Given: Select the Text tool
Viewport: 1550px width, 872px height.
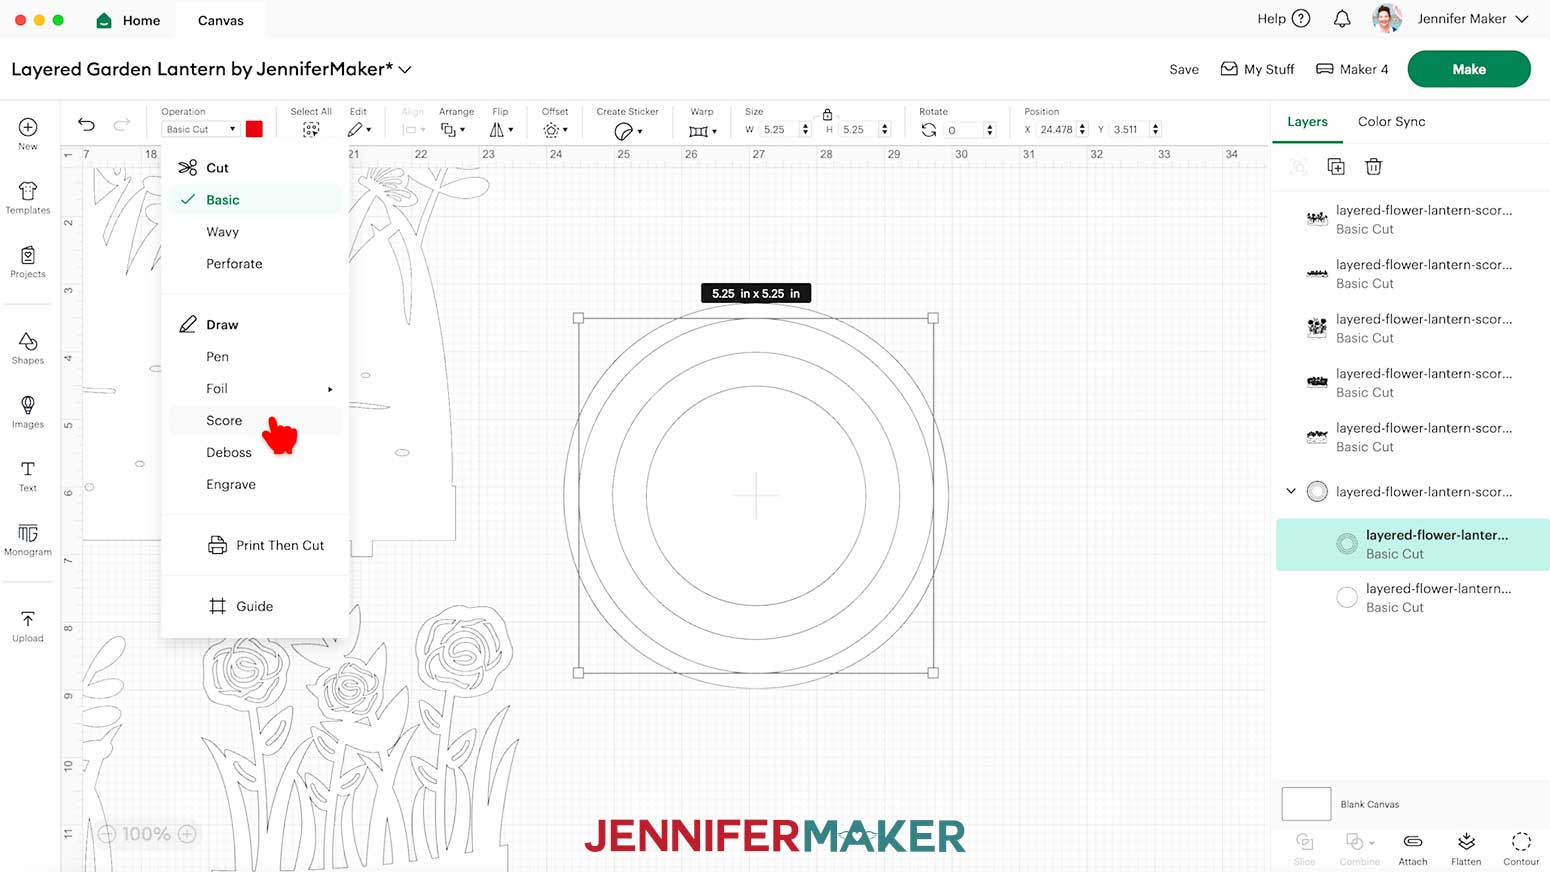Looking at the screenshot, I should coord(28,475).
